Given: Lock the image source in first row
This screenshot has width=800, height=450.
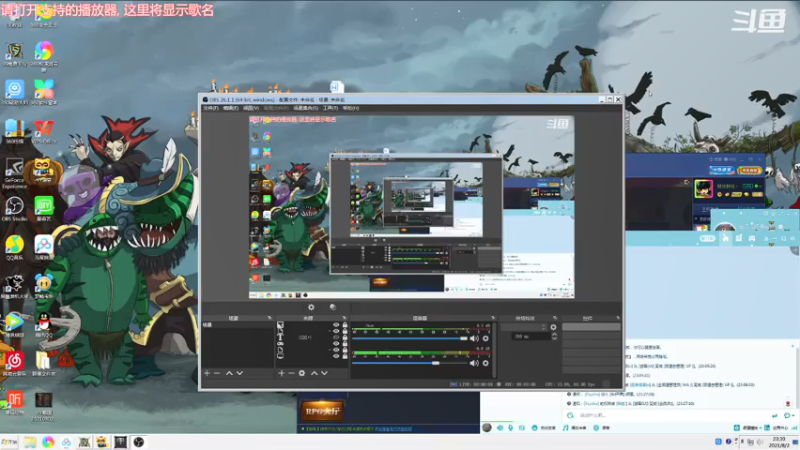Looking at the screenshot, I should [x=345, y=325].
